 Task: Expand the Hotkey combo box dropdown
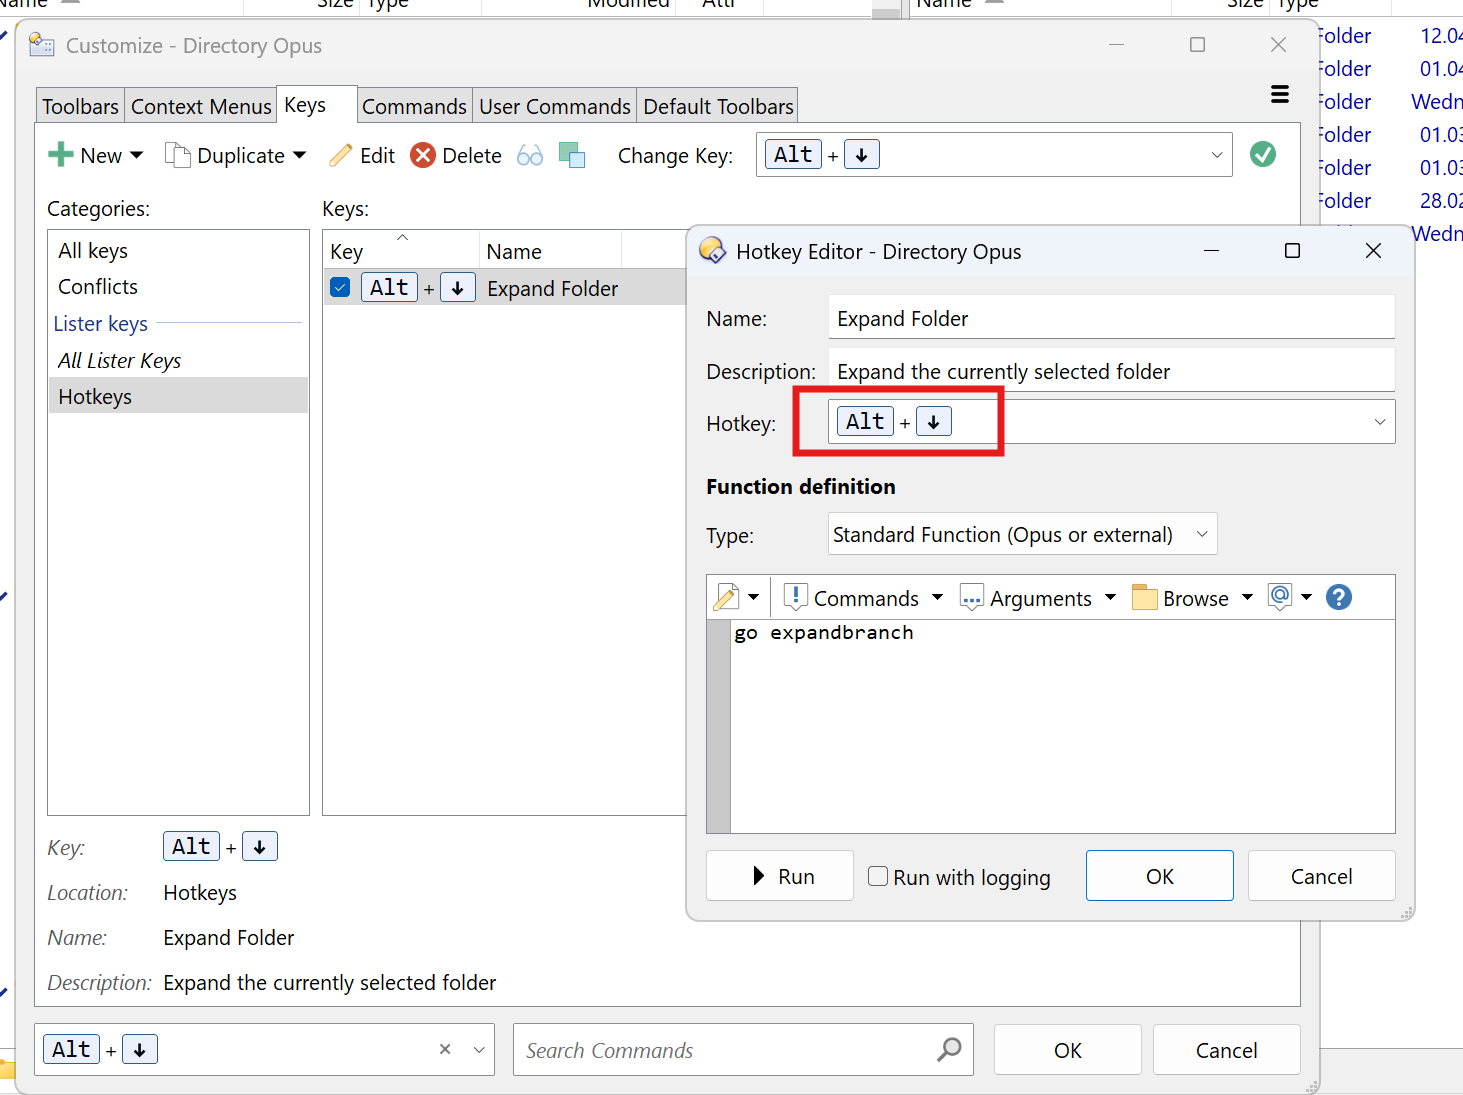pos(1380,422)
